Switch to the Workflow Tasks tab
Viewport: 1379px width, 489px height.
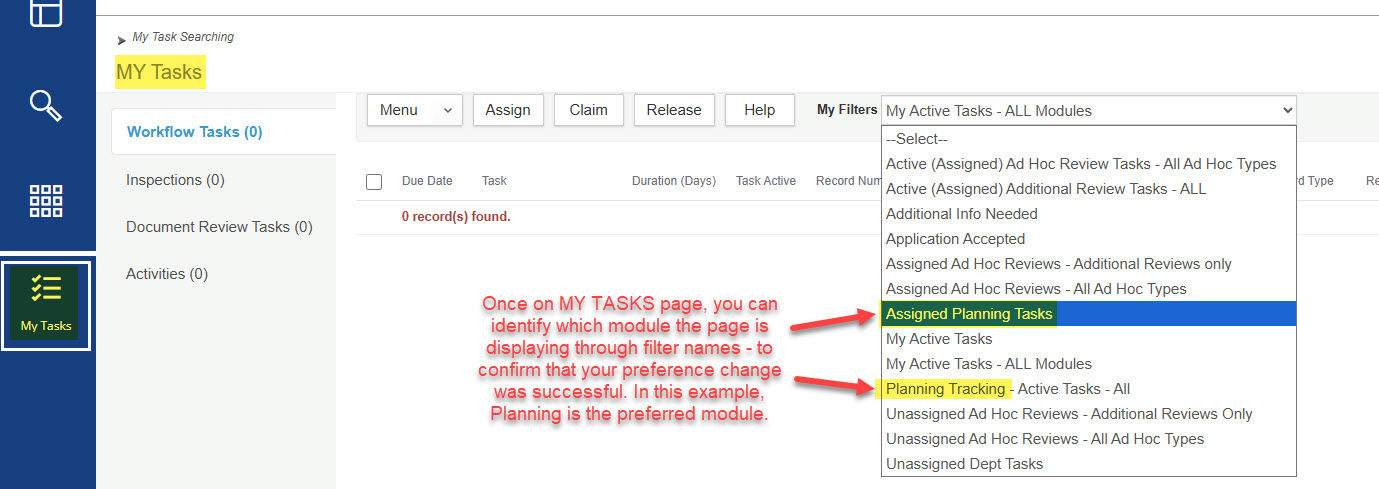click(x=194, y=132)
